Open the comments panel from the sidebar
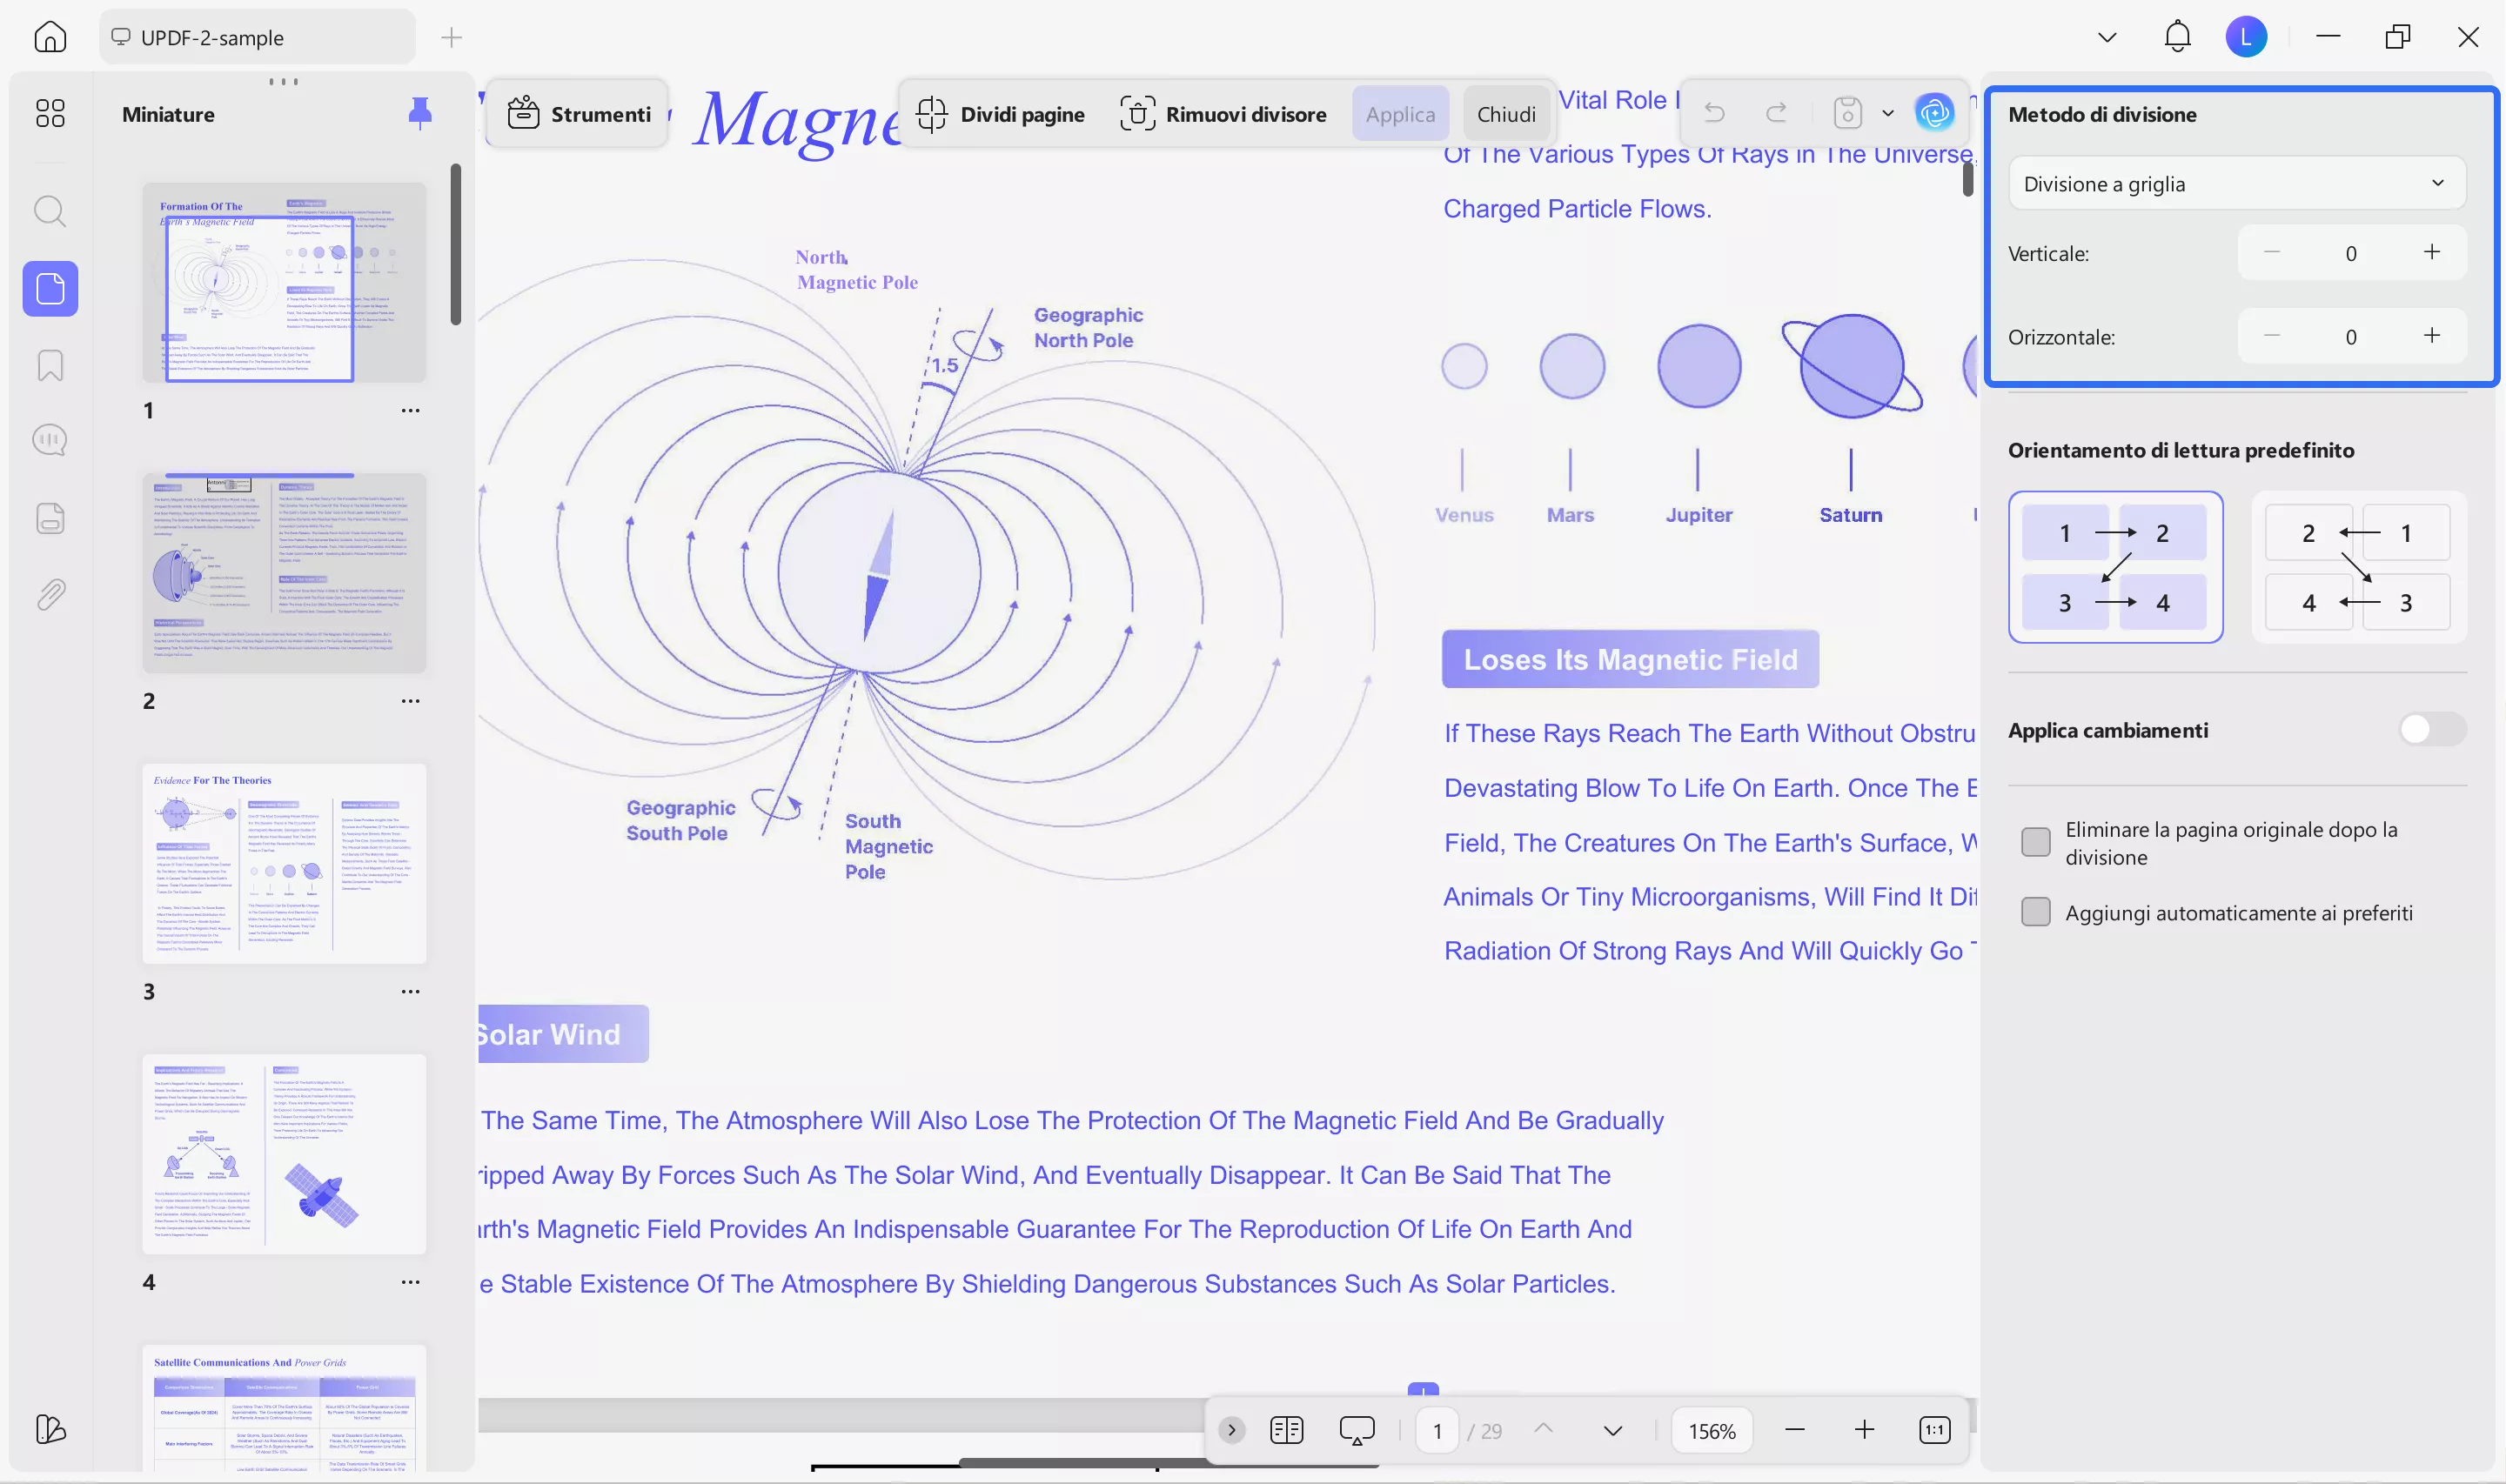The width and height of the screenshot is (2506, 1484). point(49,439)
